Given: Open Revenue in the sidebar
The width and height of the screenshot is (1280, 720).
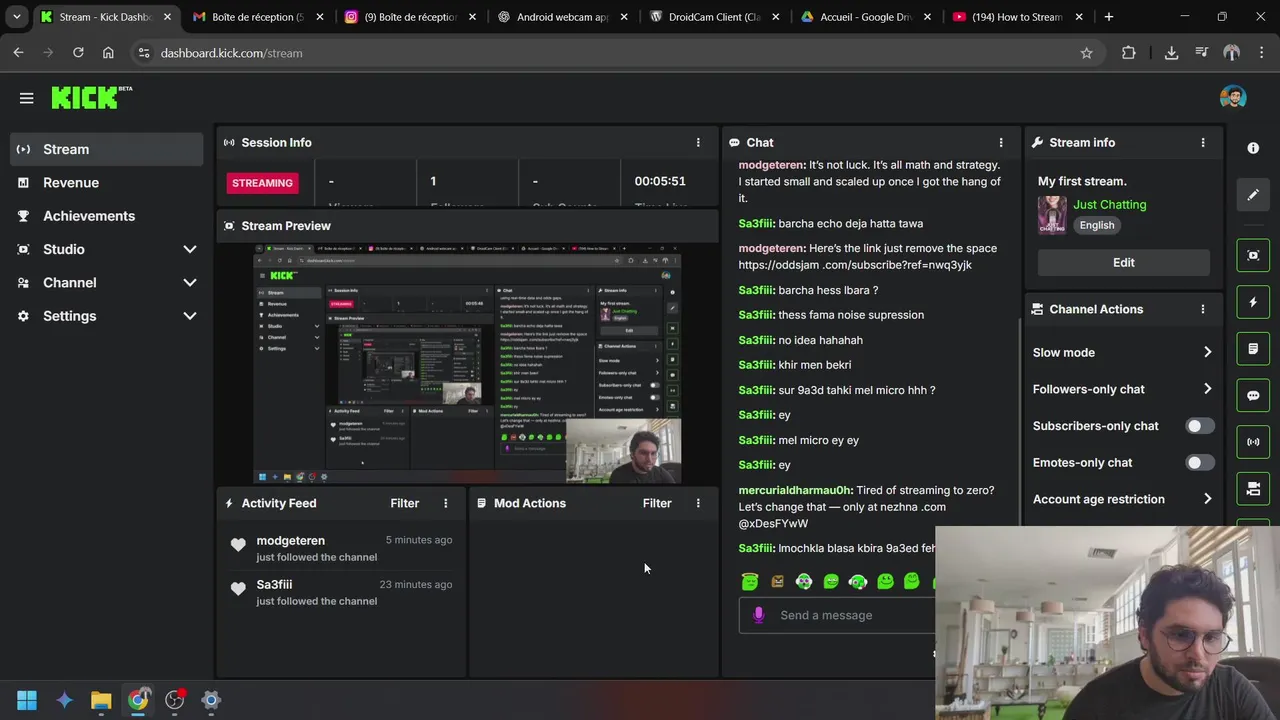Looking at the screenshot, I should 106,183.
